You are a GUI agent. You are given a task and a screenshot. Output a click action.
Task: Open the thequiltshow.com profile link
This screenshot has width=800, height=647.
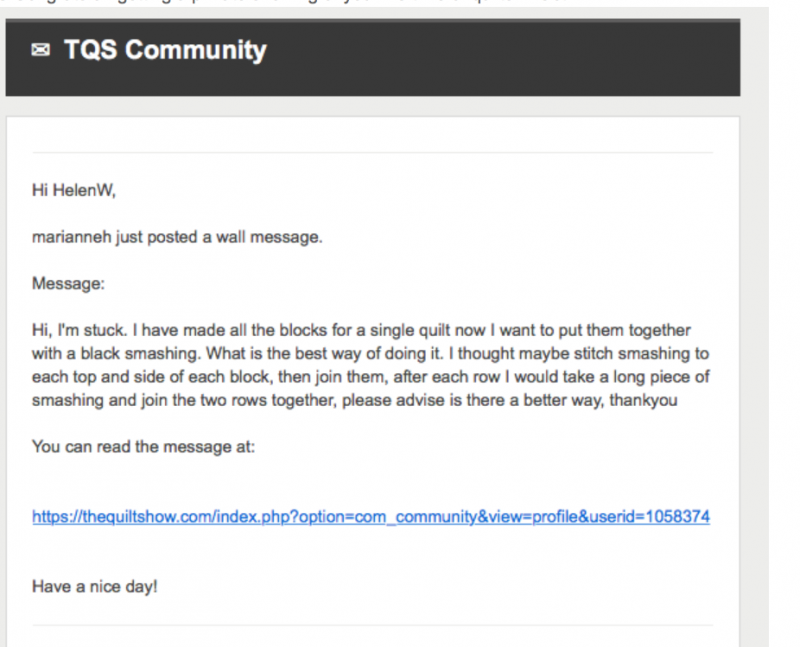coord(370,517)
